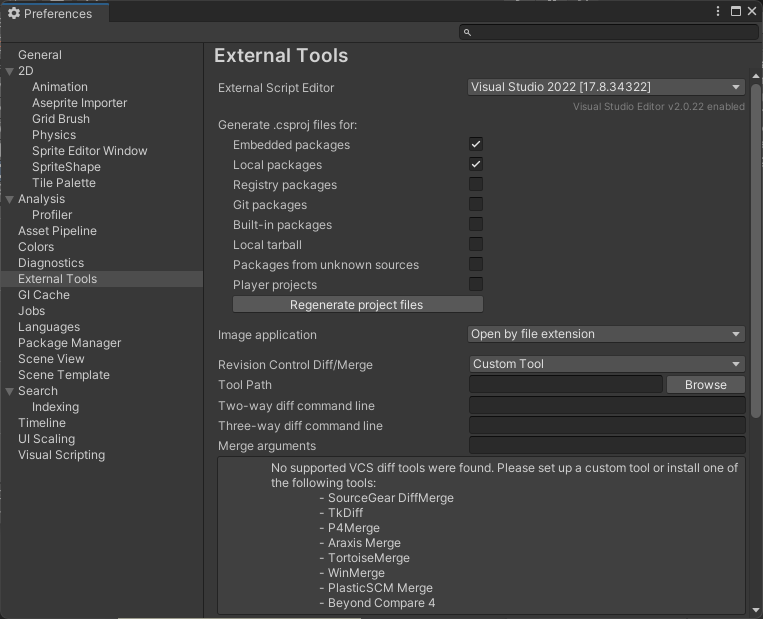Enable Built-in packages checkbox
763x619 pixels.
pos(476,224)
